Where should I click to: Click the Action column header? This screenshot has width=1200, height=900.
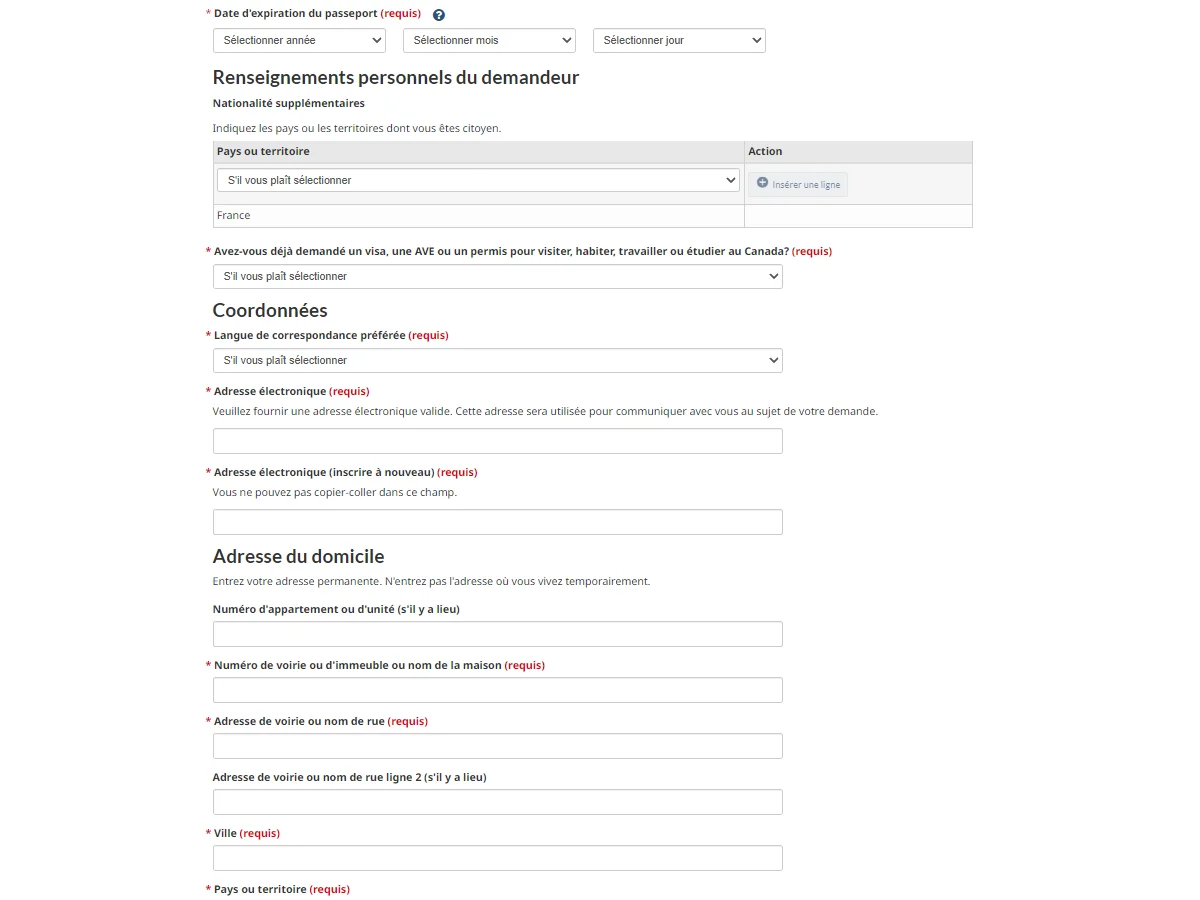[x=766, y=151]
